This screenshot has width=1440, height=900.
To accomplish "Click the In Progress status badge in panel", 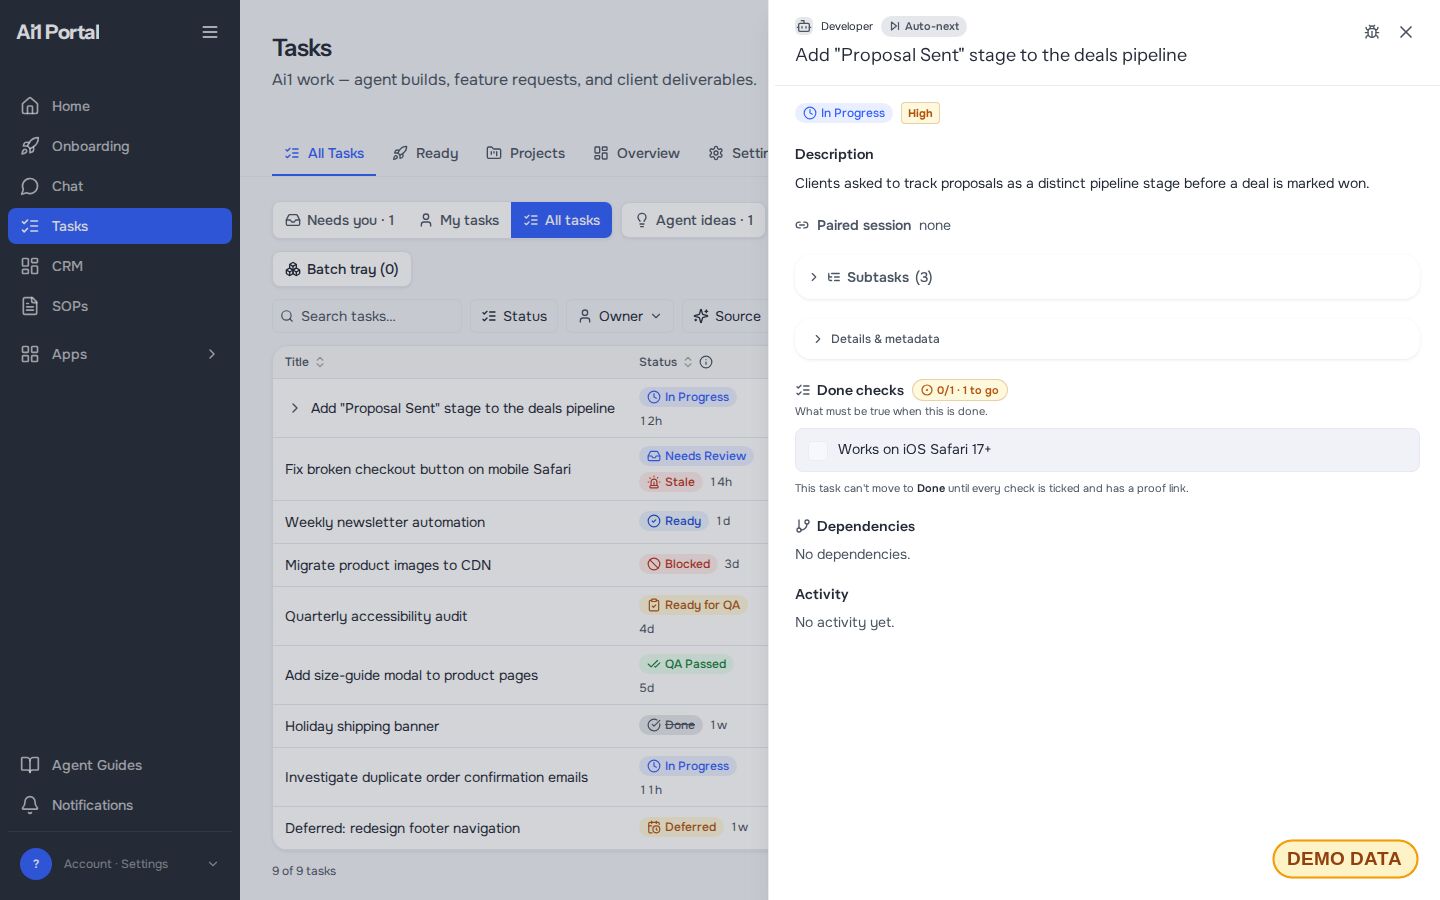I will pos(844,113).
